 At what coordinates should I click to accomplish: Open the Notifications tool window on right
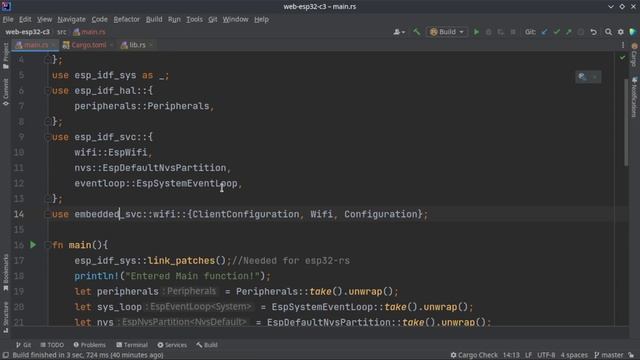coord(634,97)
